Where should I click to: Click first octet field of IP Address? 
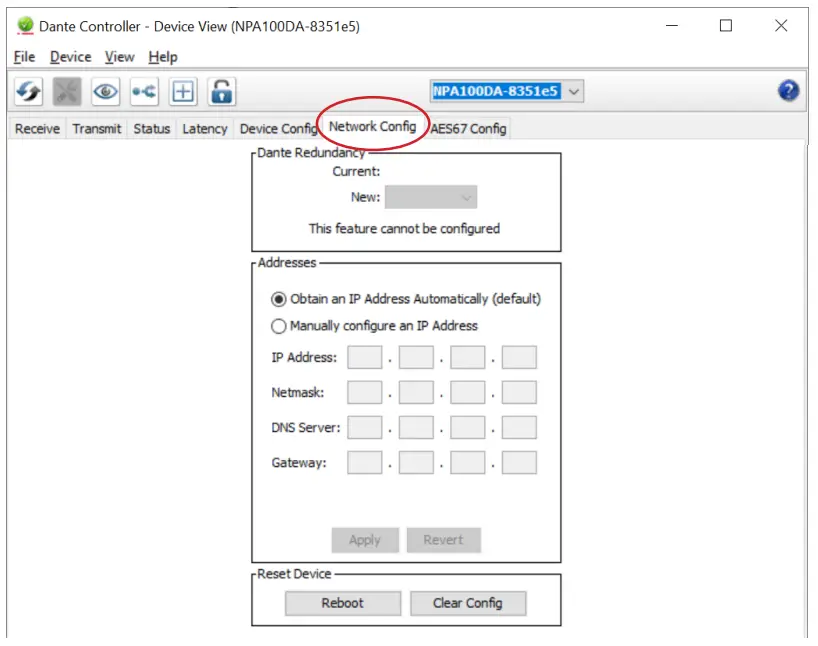click(x=365, y=357)
